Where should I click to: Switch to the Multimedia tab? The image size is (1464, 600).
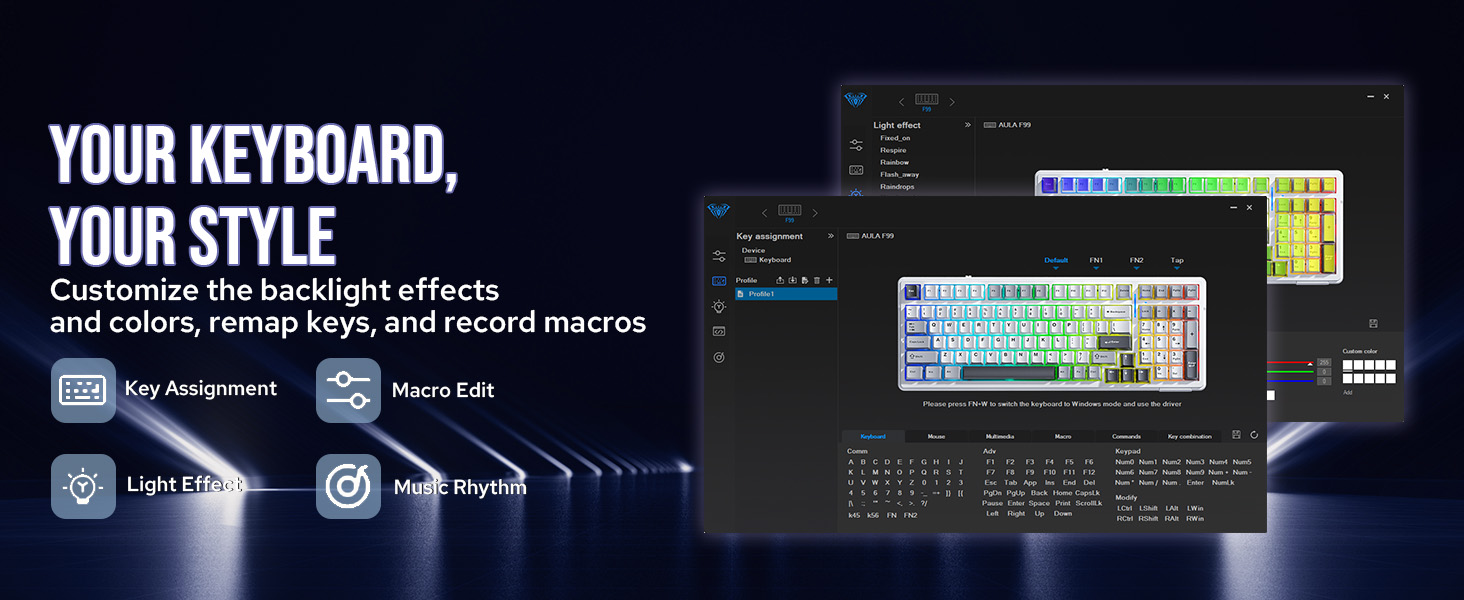pos(1000,437)
